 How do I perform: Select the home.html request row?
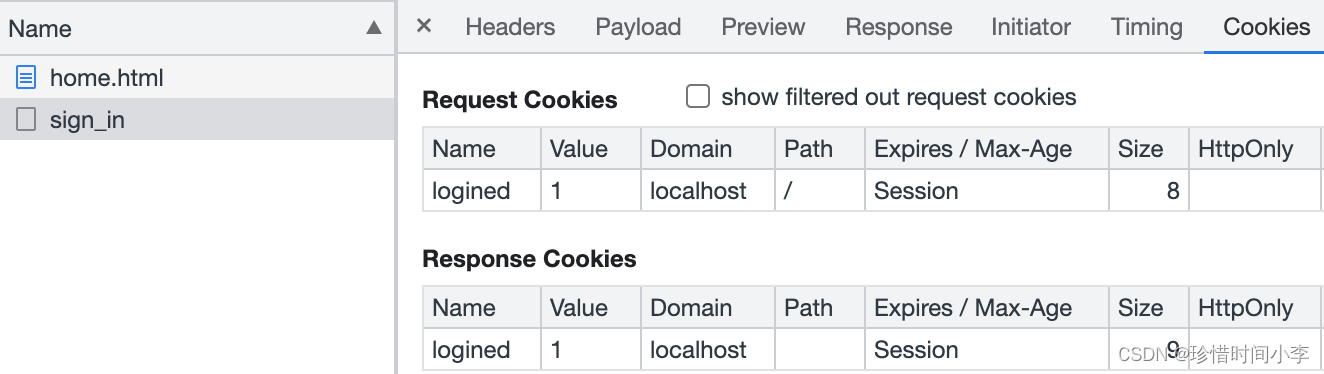tap(197, 77)
